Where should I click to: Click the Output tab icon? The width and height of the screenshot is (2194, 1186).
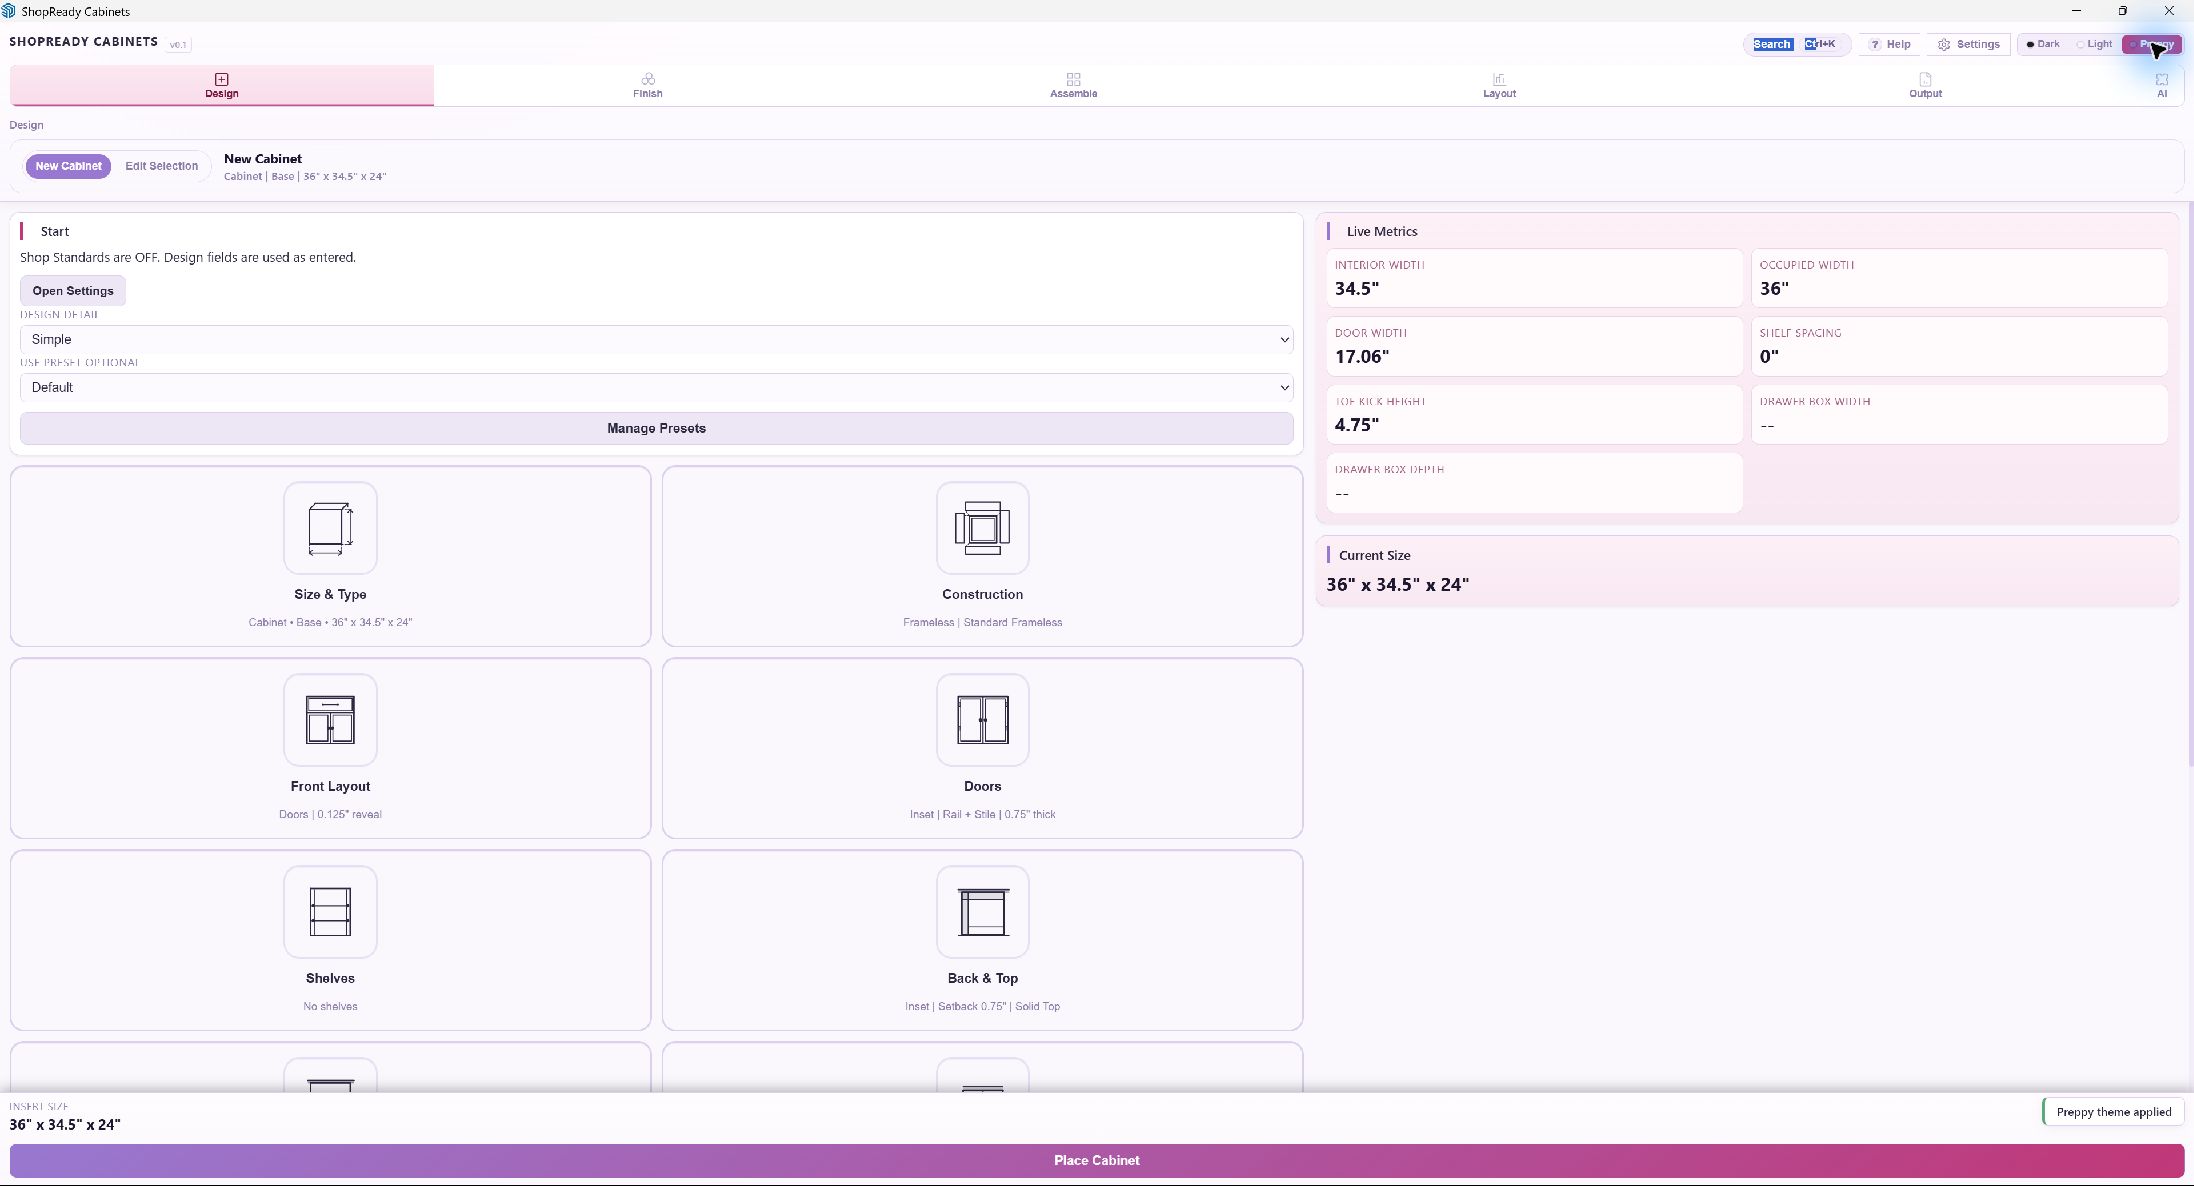click(x=1925, y=79)
